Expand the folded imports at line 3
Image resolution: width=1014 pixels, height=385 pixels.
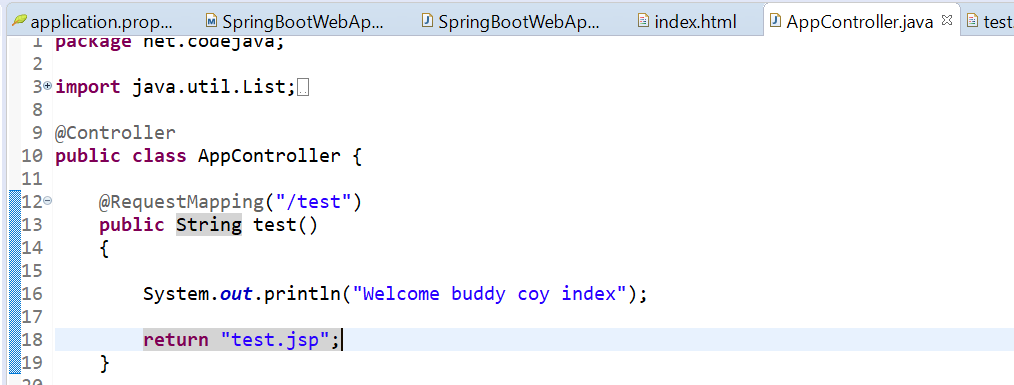click(x=47, y=87)
